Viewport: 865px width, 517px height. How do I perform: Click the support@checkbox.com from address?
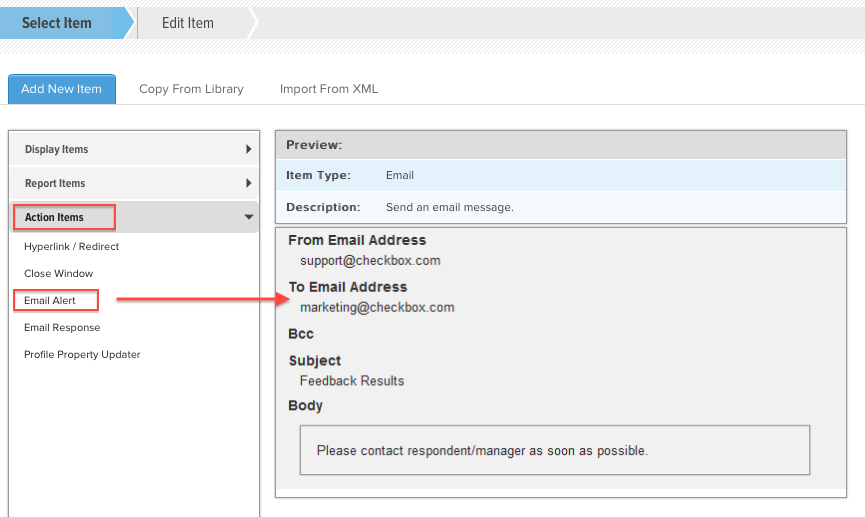370,260
